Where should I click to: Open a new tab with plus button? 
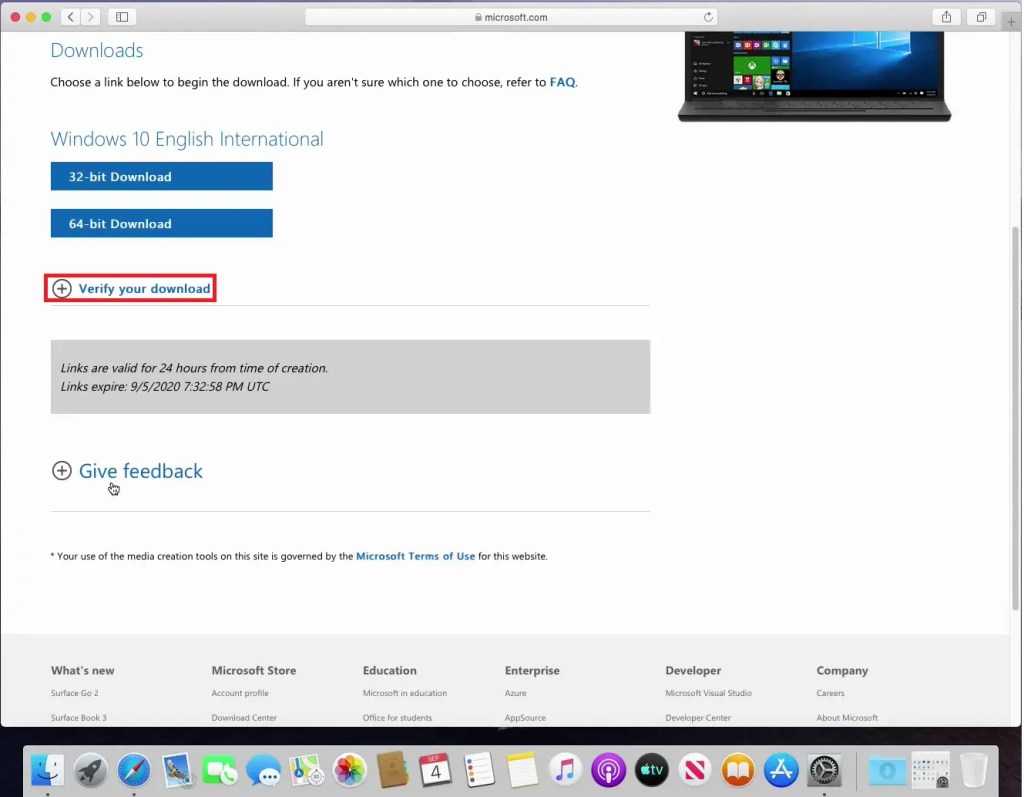click(1011, 22)
